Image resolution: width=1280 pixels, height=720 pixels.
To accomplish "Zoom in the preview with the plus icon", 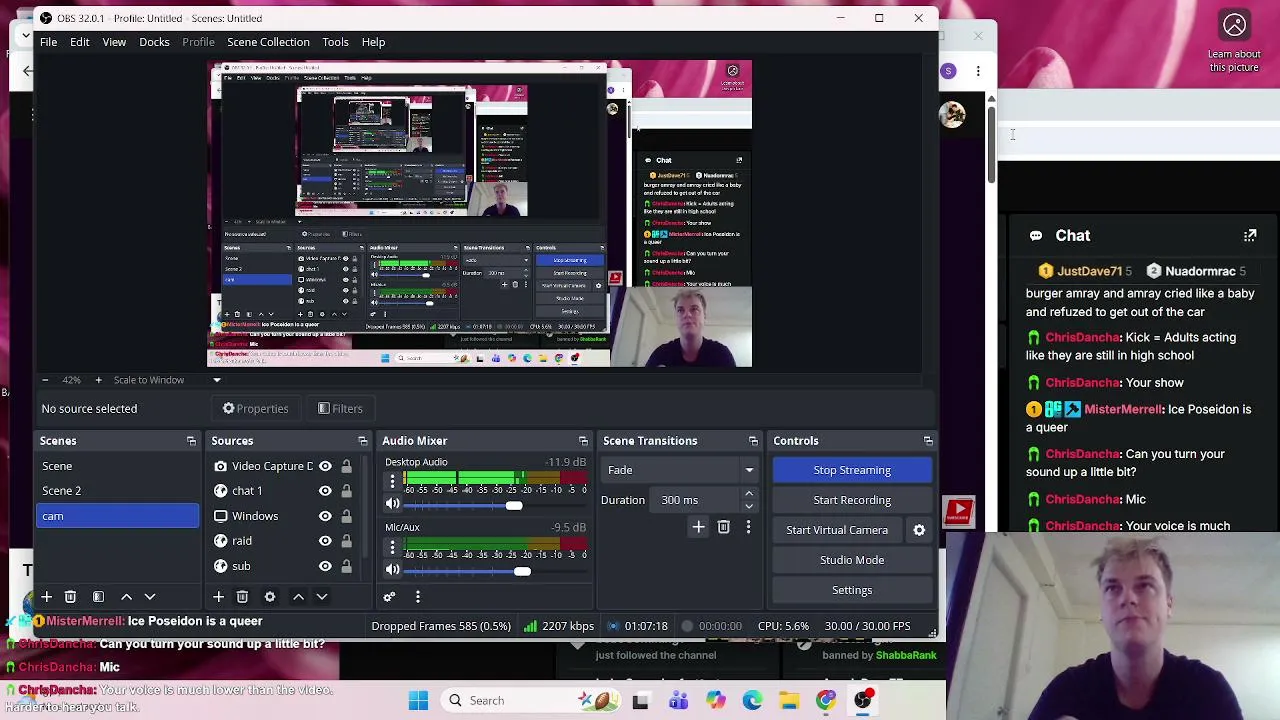I will pyautogui.click(x=98, y=380).
